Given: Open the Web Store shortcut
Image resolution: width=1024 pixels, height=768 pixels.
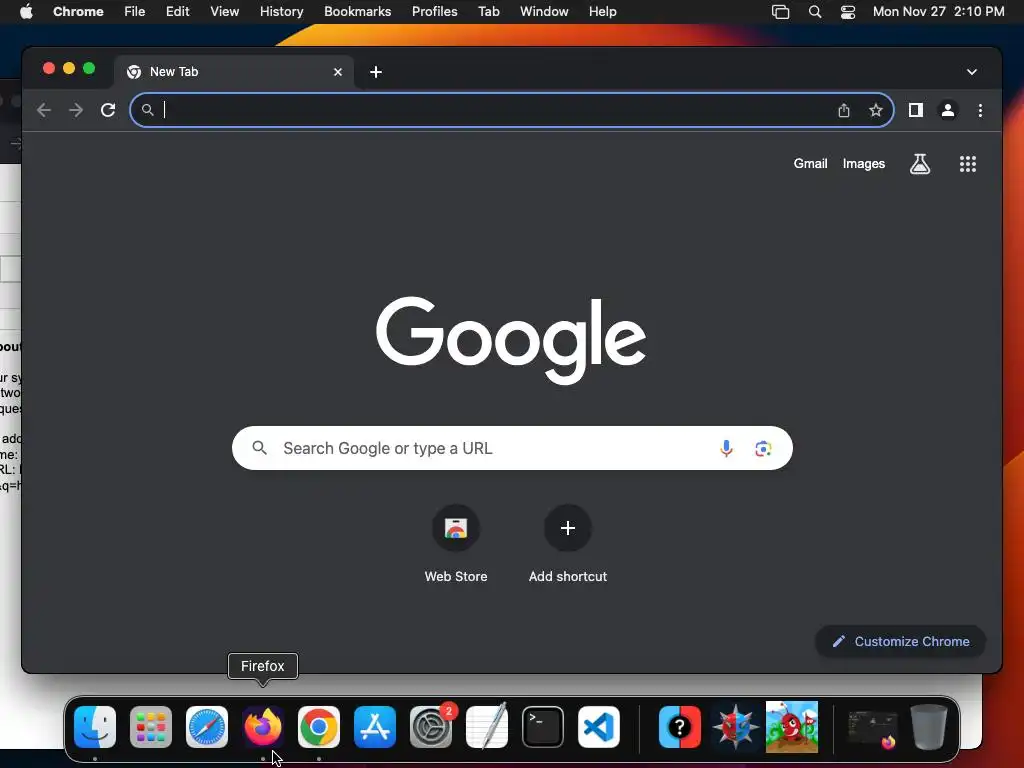Looking at the screenshot, I should 456,545.
